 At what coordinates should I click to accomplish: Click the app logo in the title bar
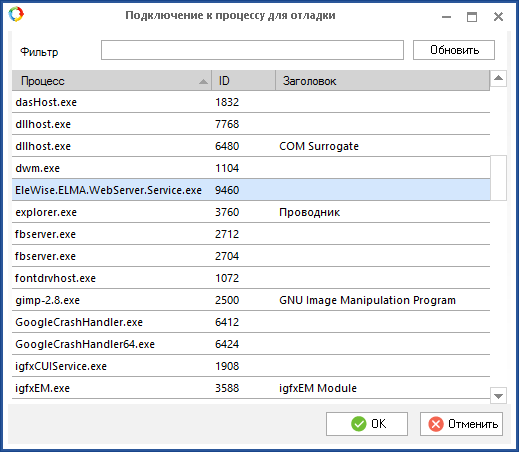click(x=16, y=15)
